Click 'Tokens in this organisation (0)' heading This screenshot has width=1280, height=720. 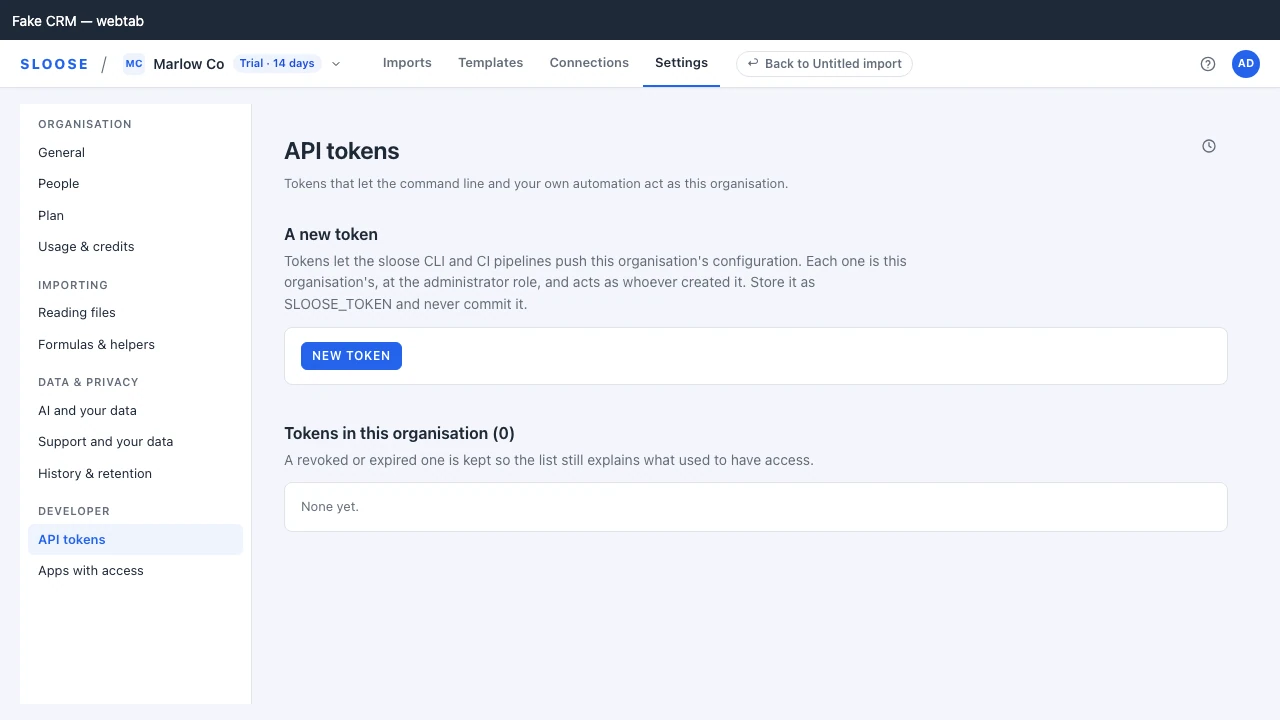click(x=399, y=434)
